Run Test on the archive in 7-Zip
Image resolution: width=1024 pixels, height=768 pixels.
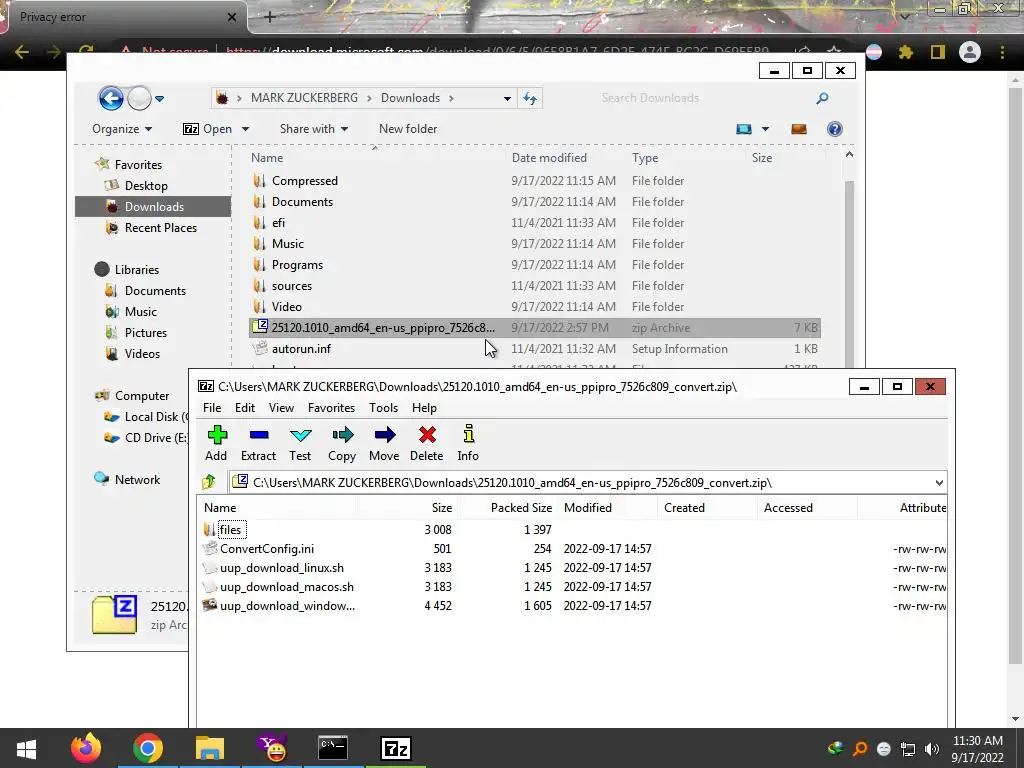(300, 443)
